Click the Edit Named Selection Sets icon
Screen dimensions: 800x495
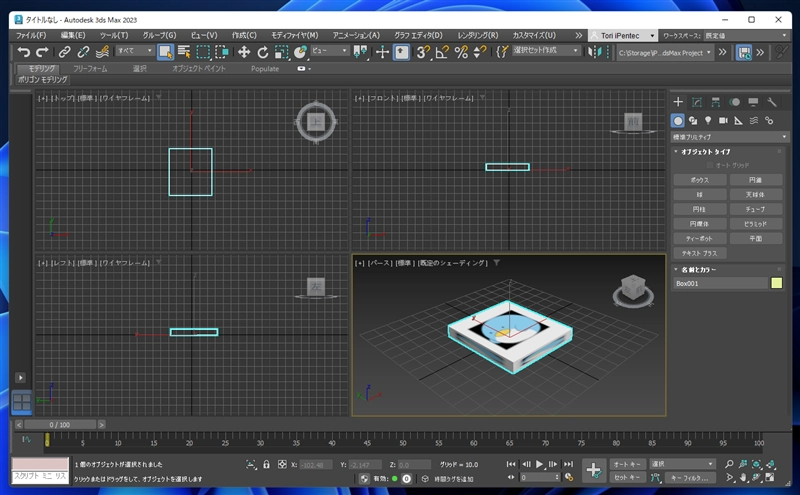[502, 52]
